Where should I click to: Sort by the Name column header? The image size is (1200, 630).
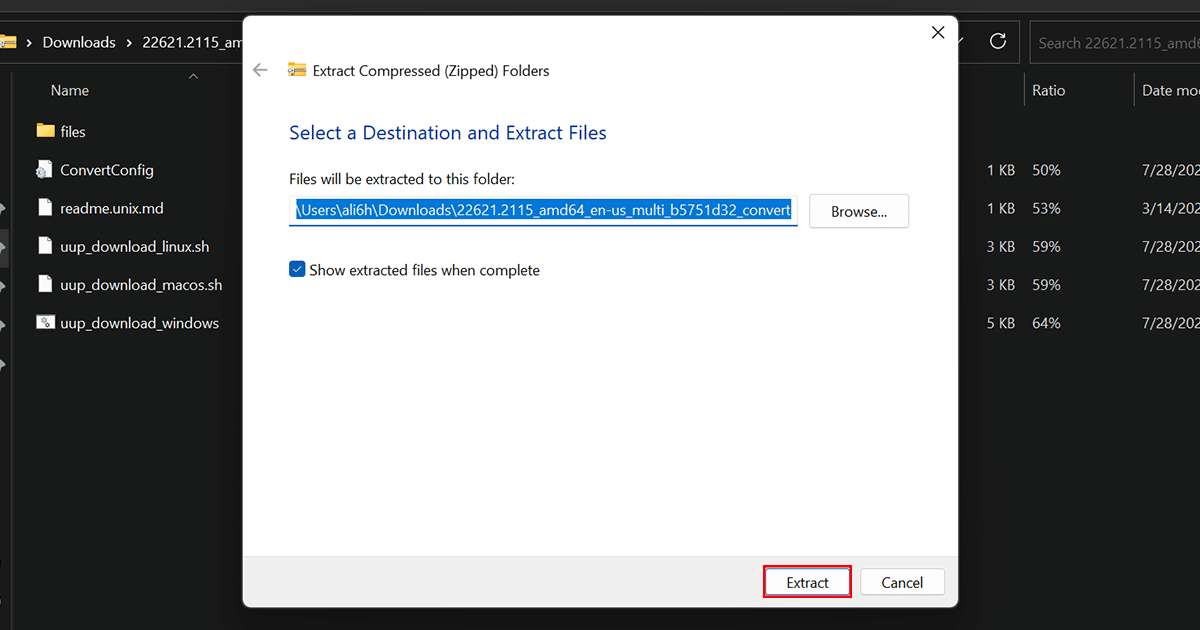pyautogui.click(x=70, y=90)
